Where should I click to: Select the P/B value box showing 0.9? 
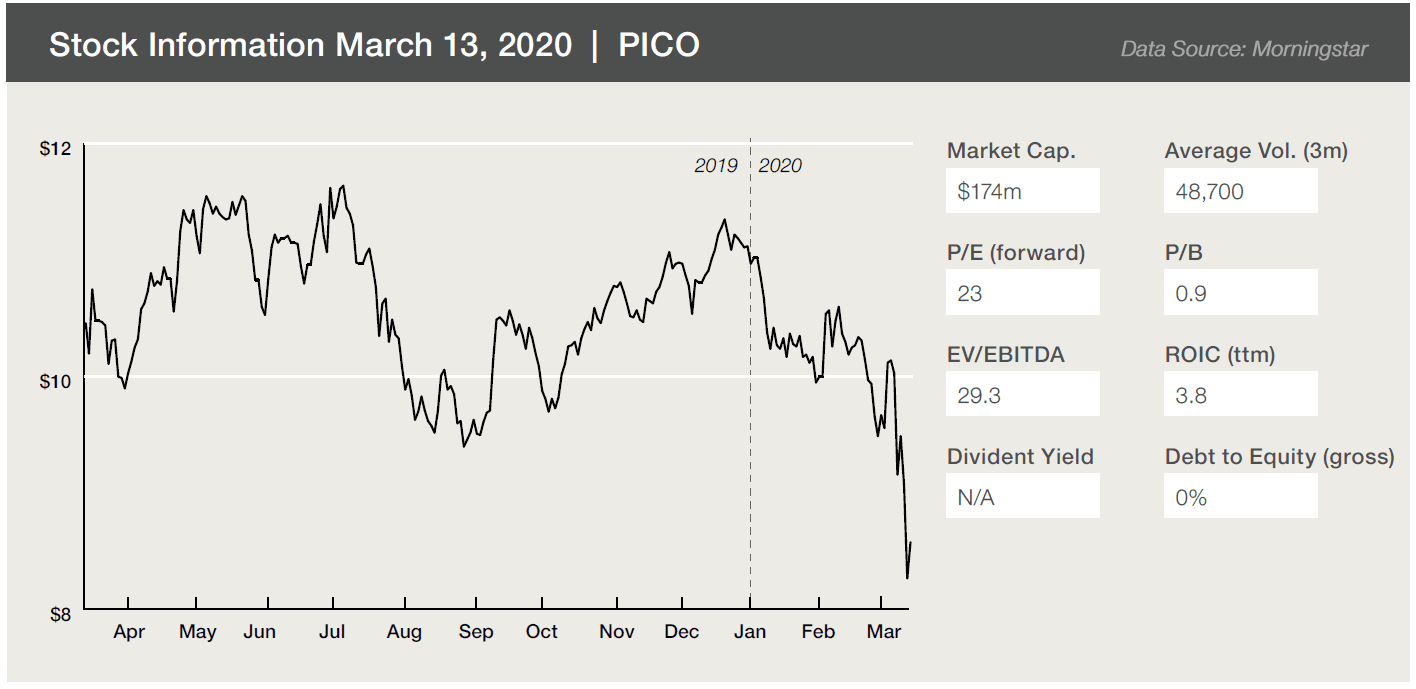click(1240, 293)
